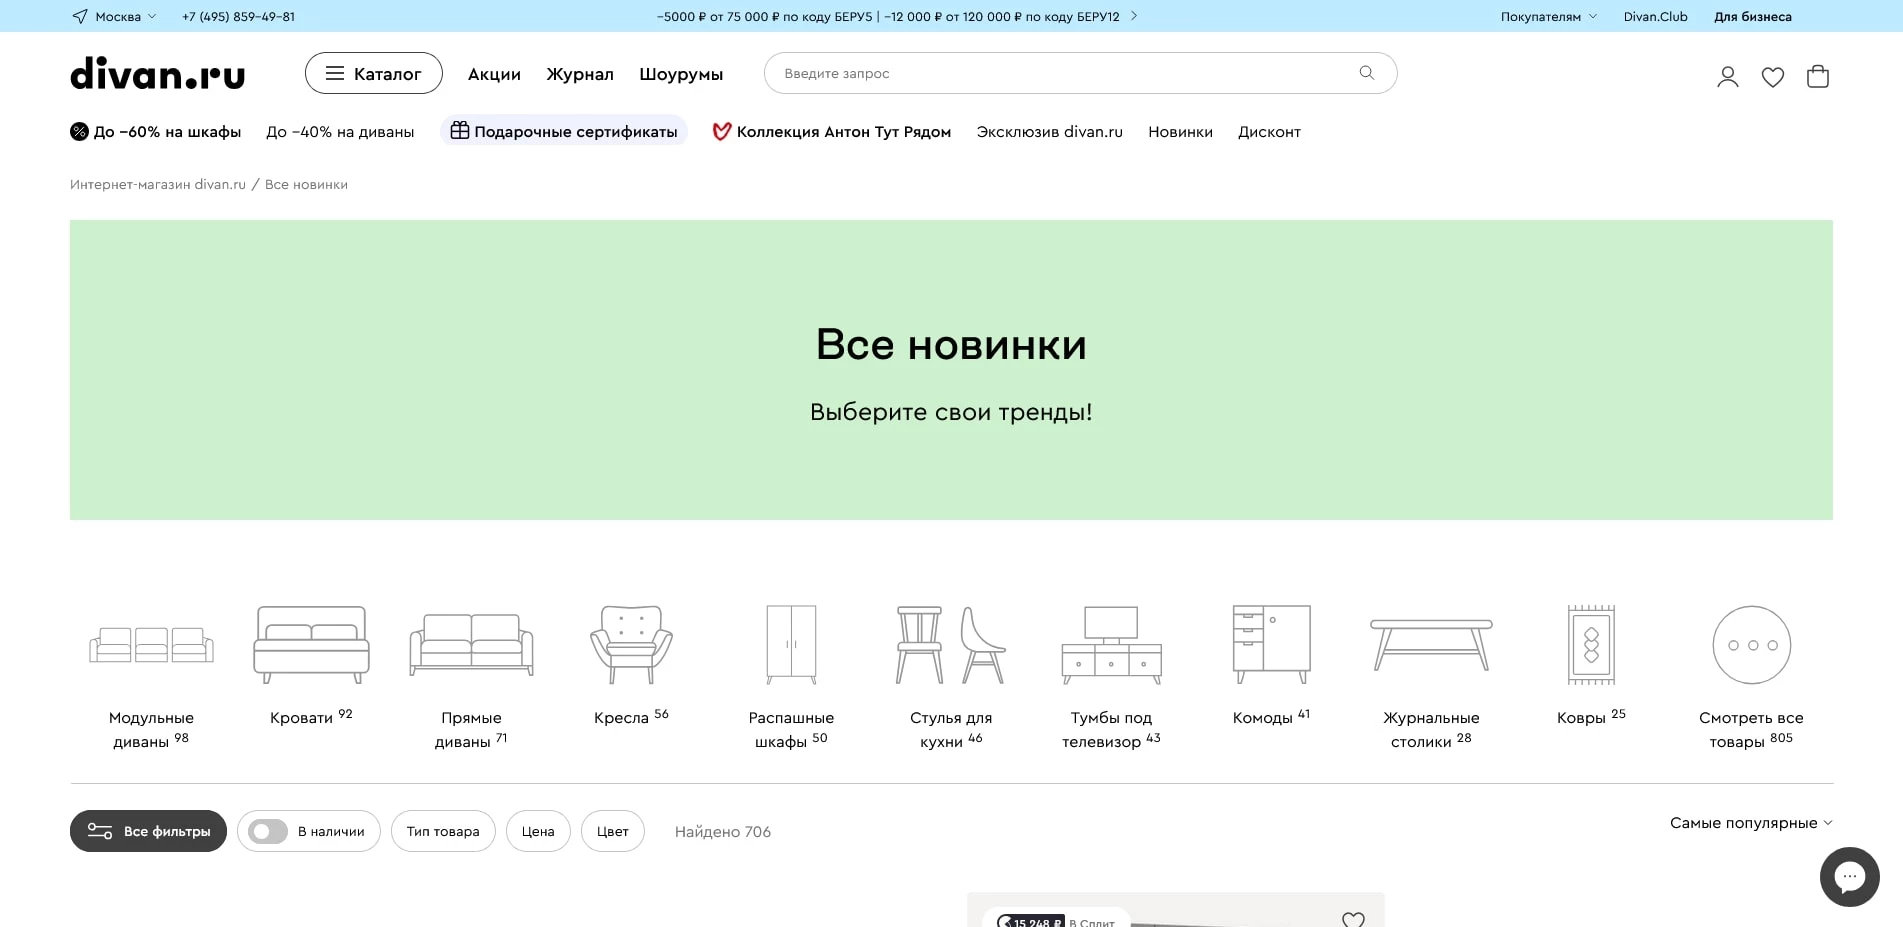Open the shopping cart icon

tap(1819, 75)
